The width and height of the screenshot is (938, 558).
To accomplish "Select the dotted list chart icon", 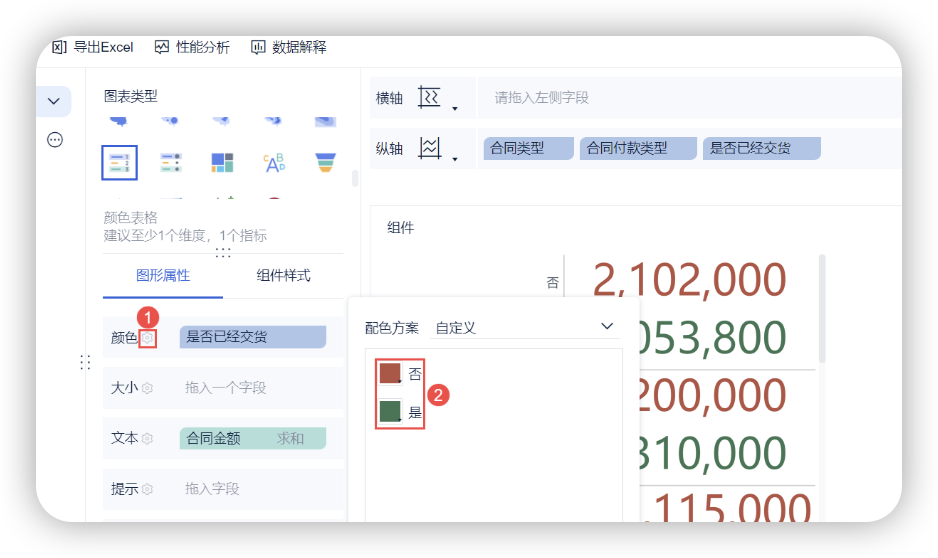I will (x=171, y=162).
